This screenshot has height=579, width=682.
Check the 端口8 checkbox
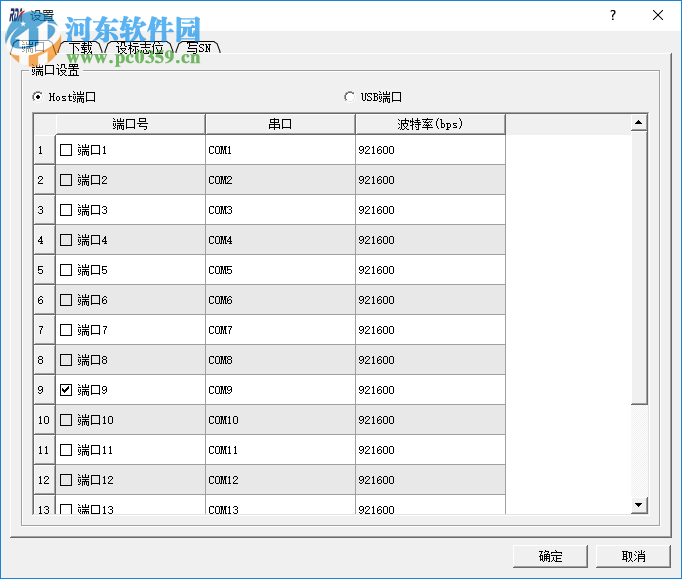click(x=66, y=360)
